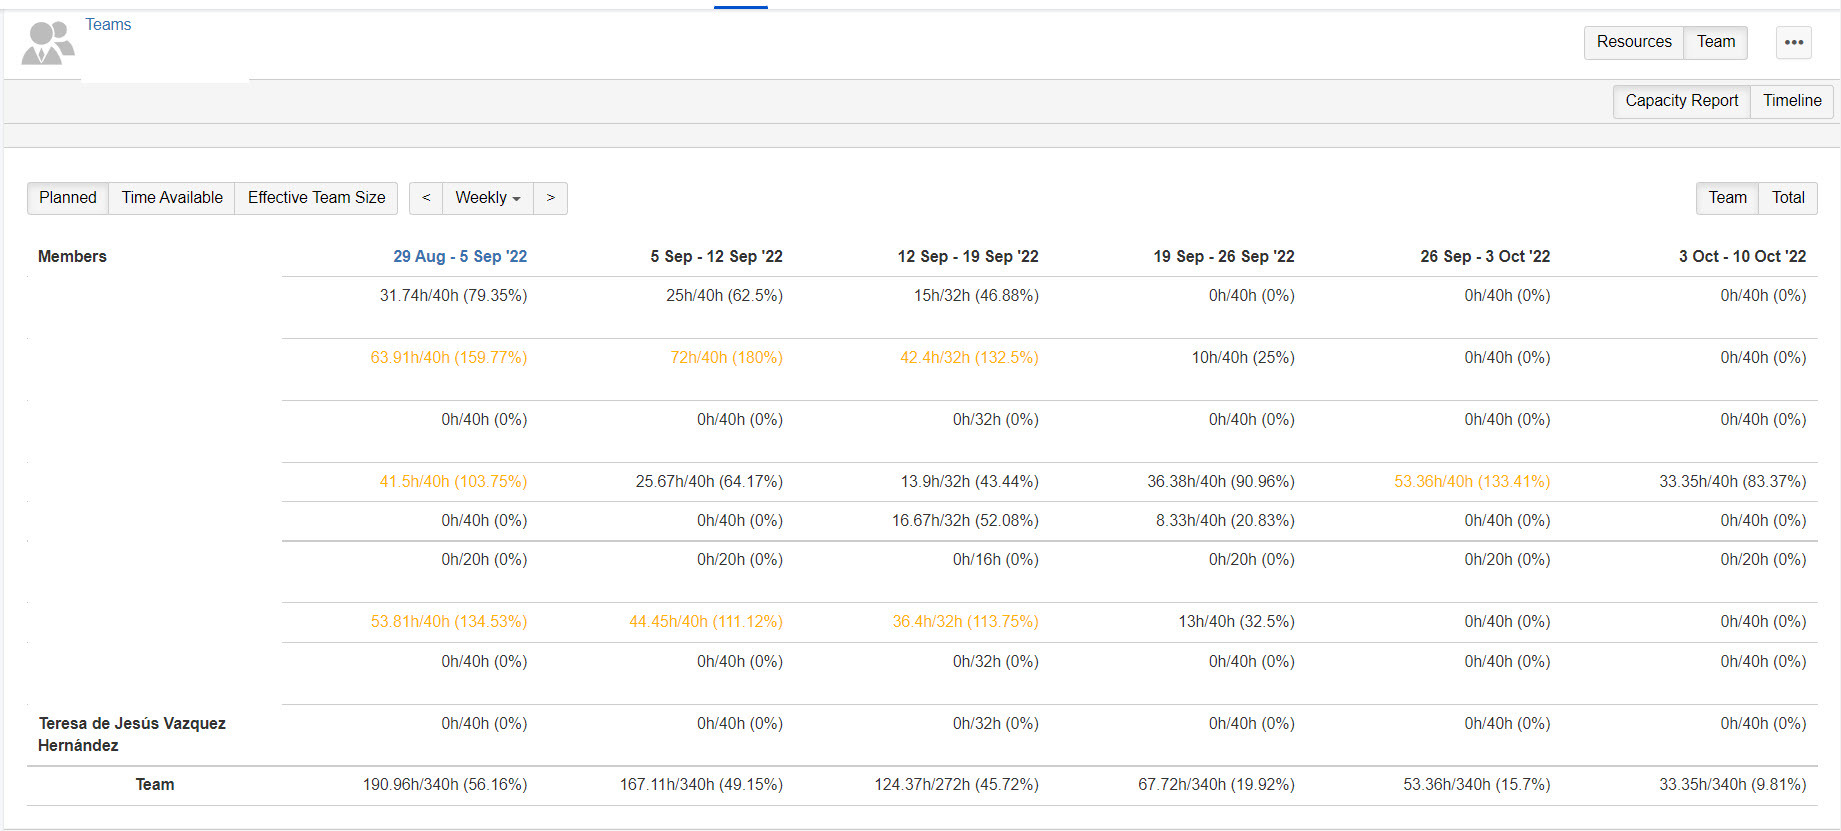Switch to the Timeline tab
The width and height of the screenshot is (1841, 831).
click(1791, 101)
